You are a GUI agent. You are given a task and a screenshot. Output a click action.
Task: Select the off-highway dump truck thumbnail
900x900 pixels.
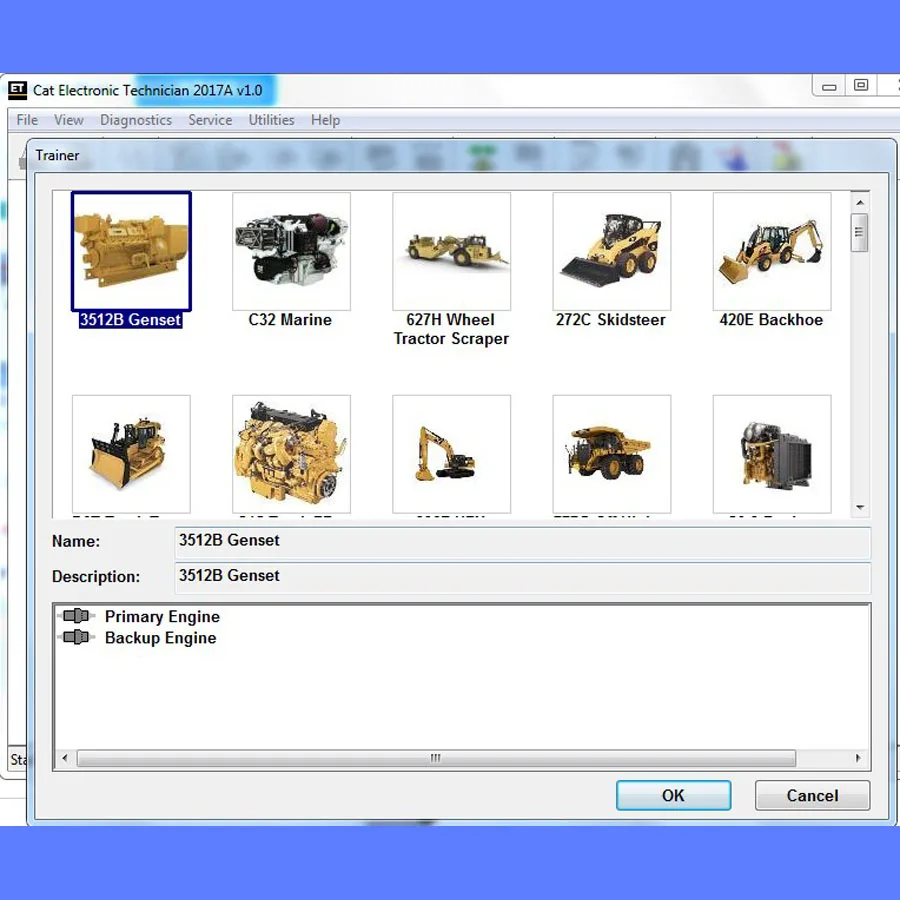tap(612, 454)
